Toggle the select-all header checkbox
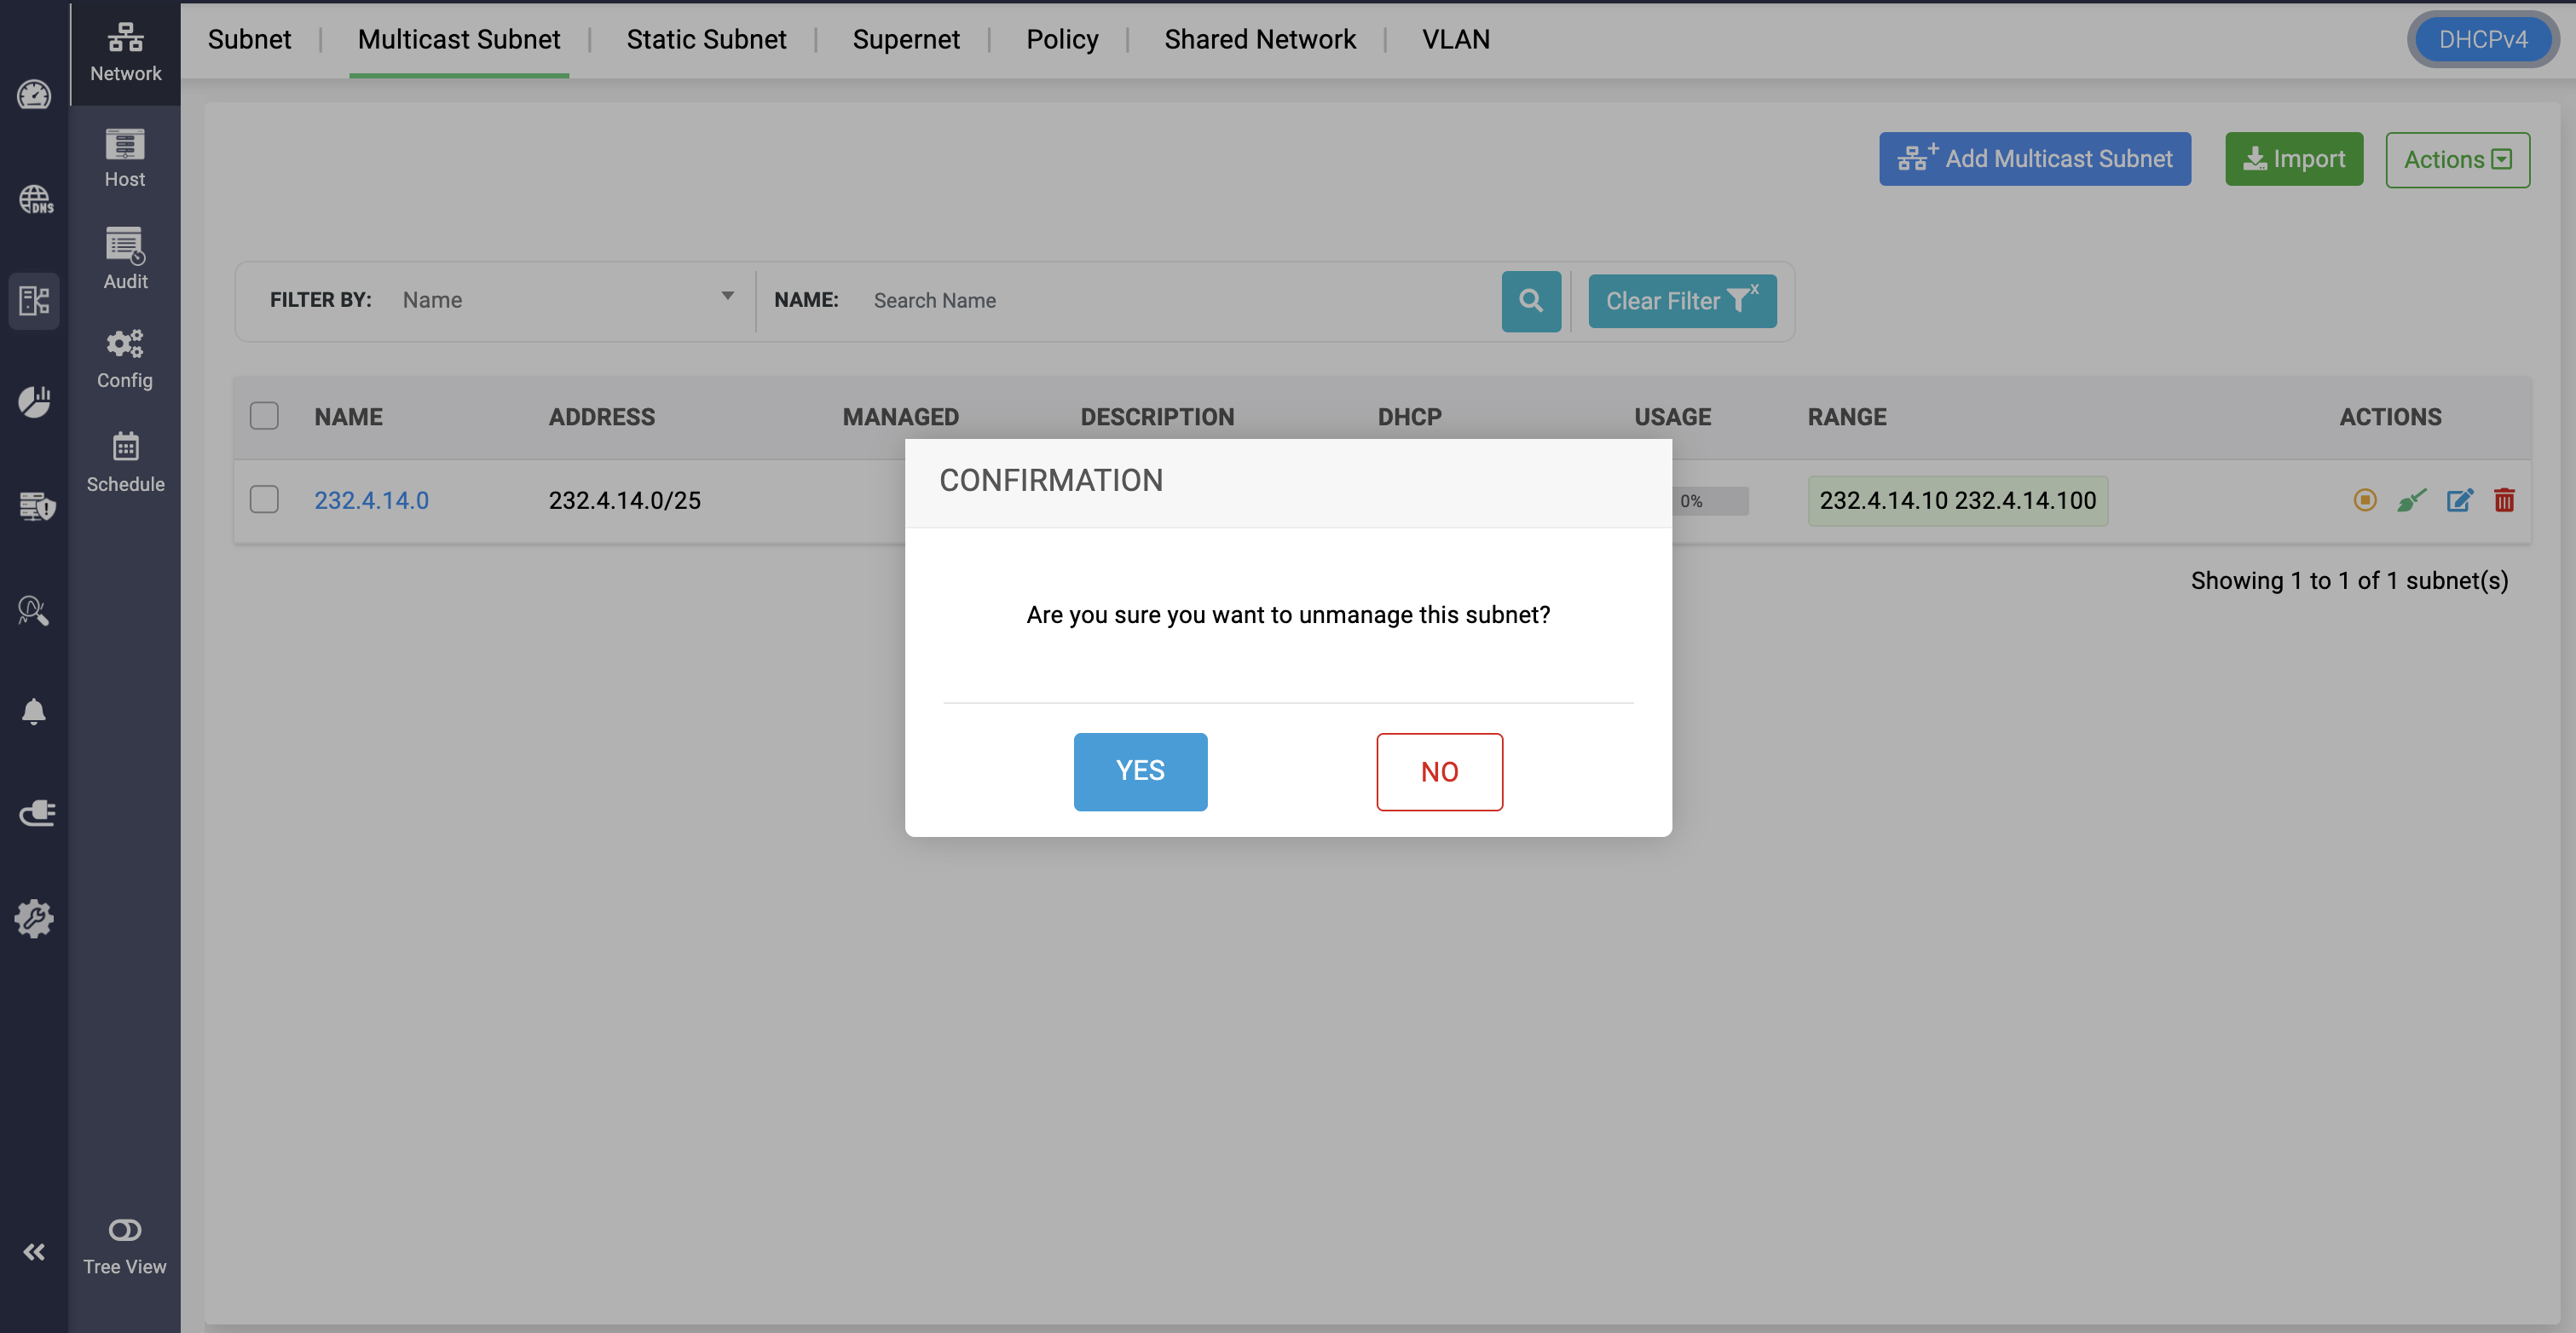The width and height of the screenshot is (2576, 1333). pos(264,416)
